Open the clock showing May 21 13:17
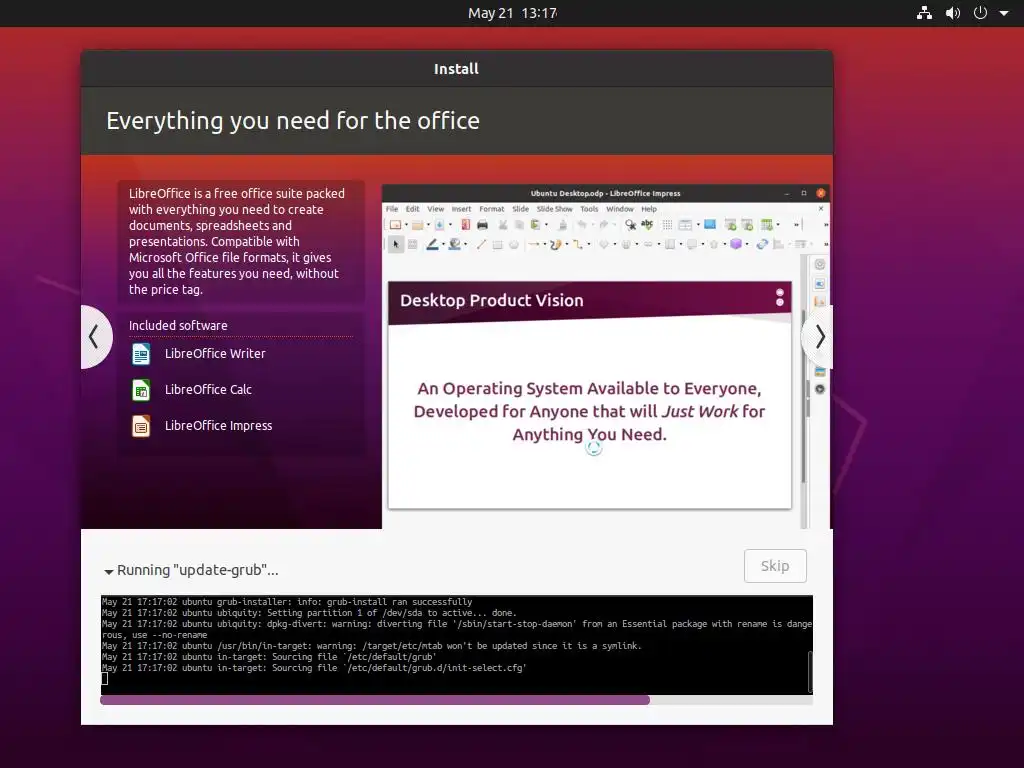 tap(512, 13)
